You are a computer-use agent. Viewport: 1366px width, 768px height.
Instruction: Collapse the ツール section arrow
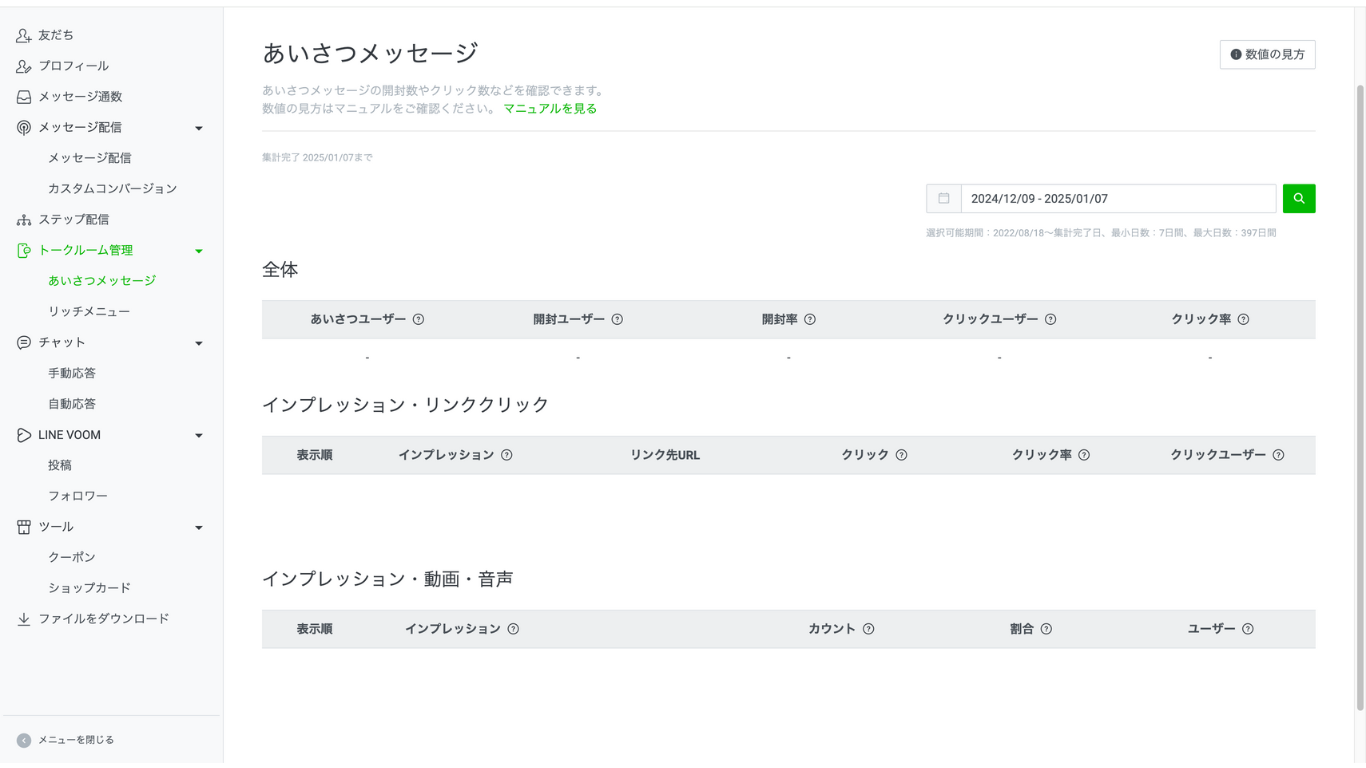tap(199, 528)
